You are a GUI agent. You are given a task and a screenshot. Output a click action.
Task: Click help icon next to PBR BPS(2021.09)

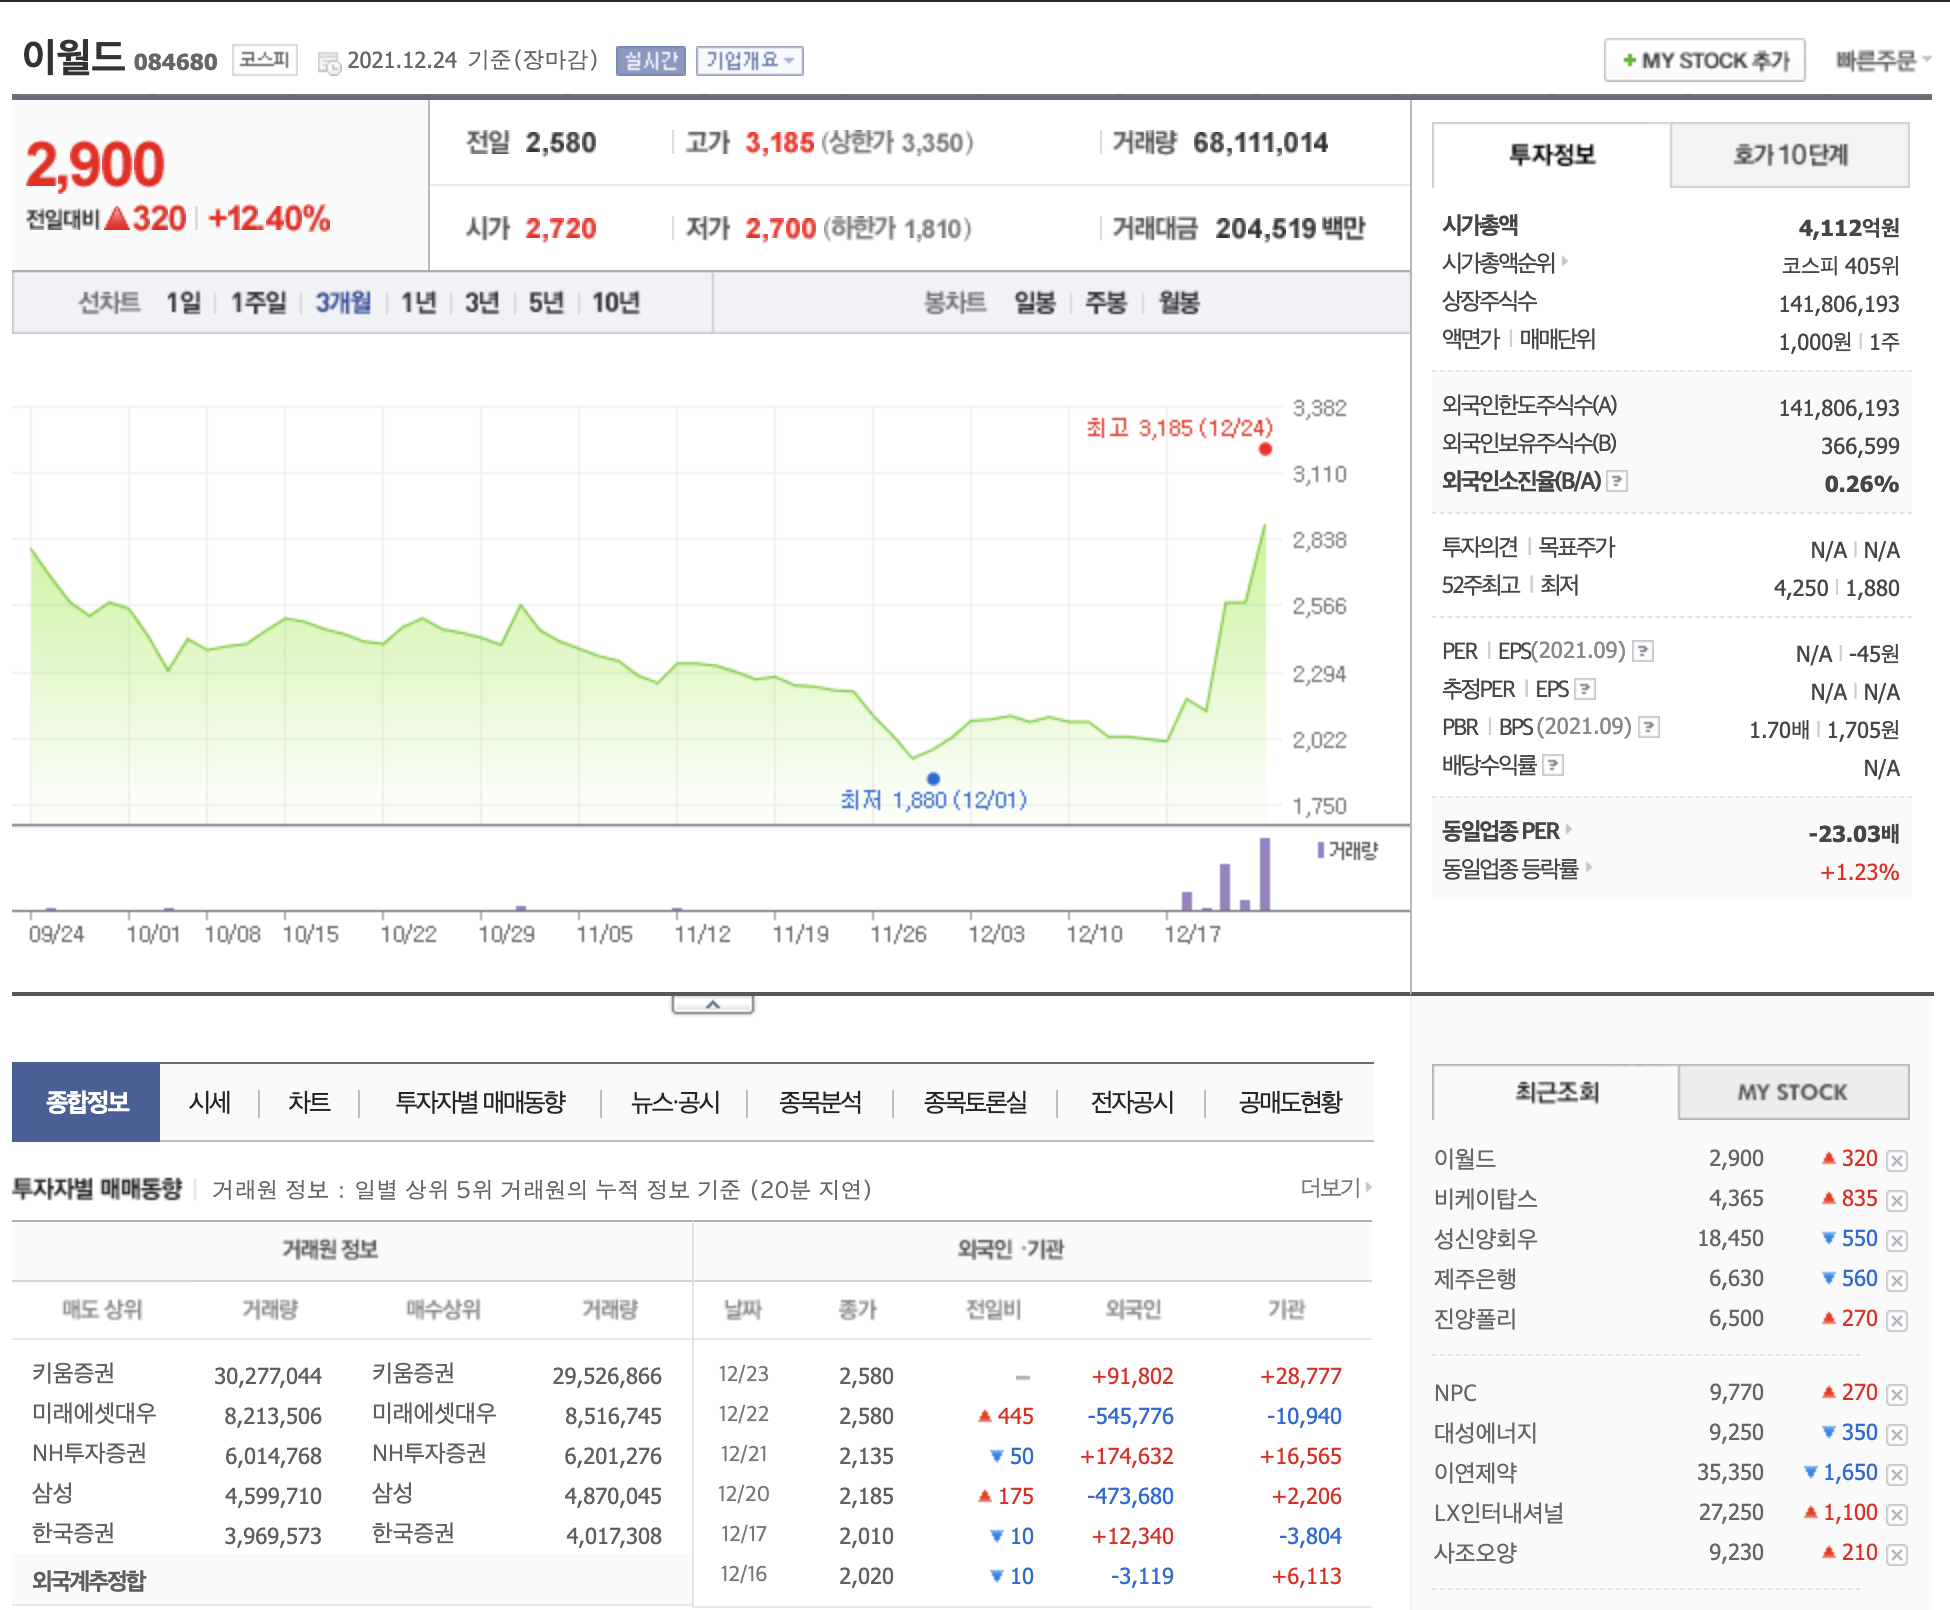[1649, 728]
